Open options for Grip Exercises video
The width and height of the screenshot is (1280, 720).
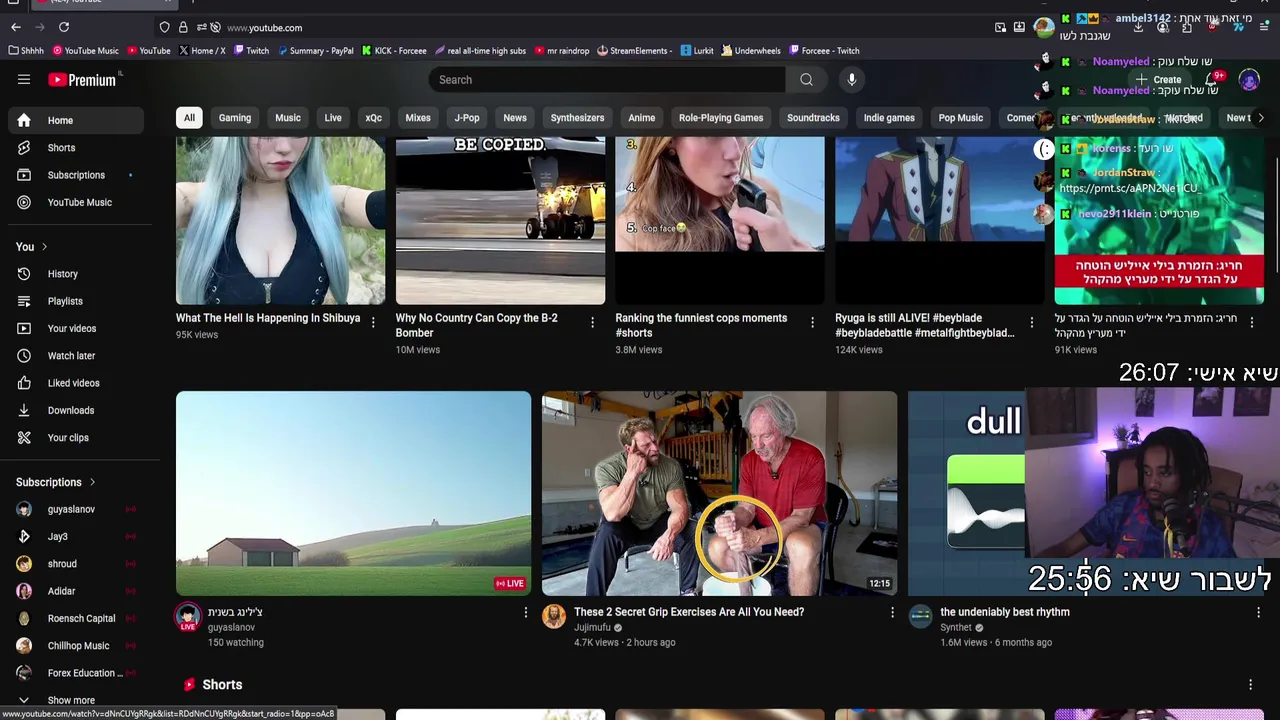click(x=893, y=612)
